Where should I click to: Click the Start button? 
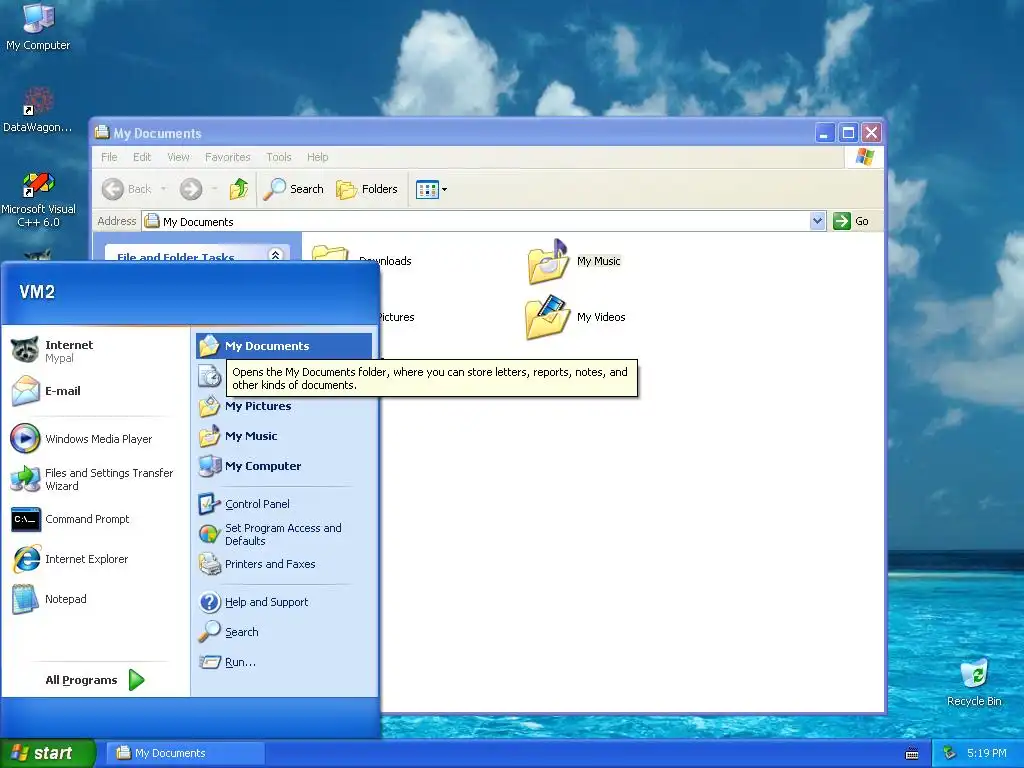47,753
